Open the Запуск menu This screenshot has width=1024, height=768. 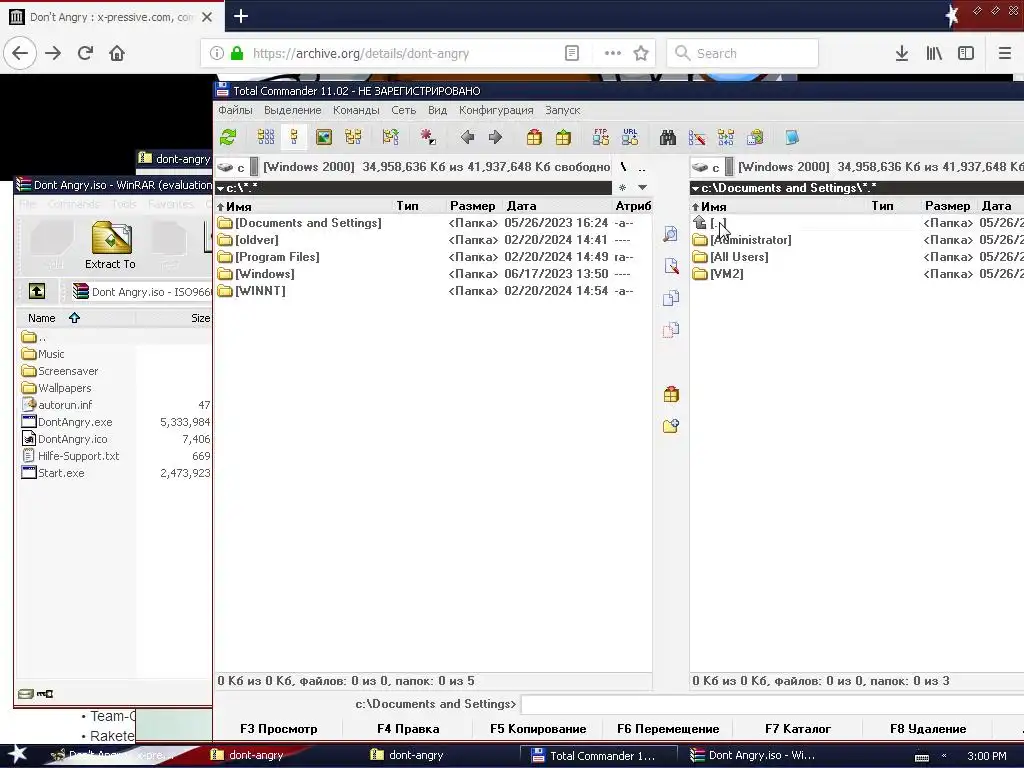click(x=562, y=110)
